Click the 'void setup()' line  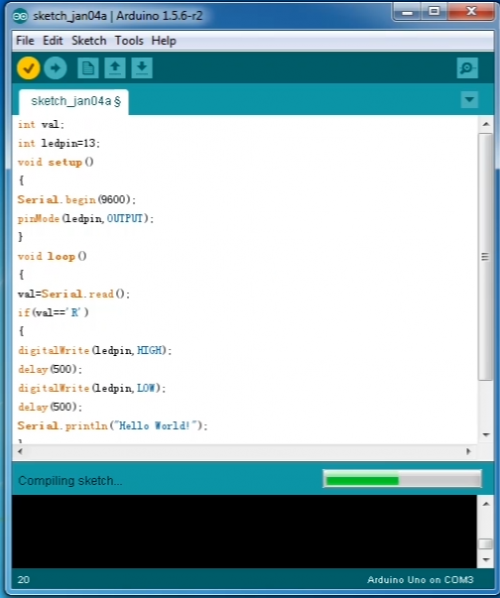click(56, 162)
